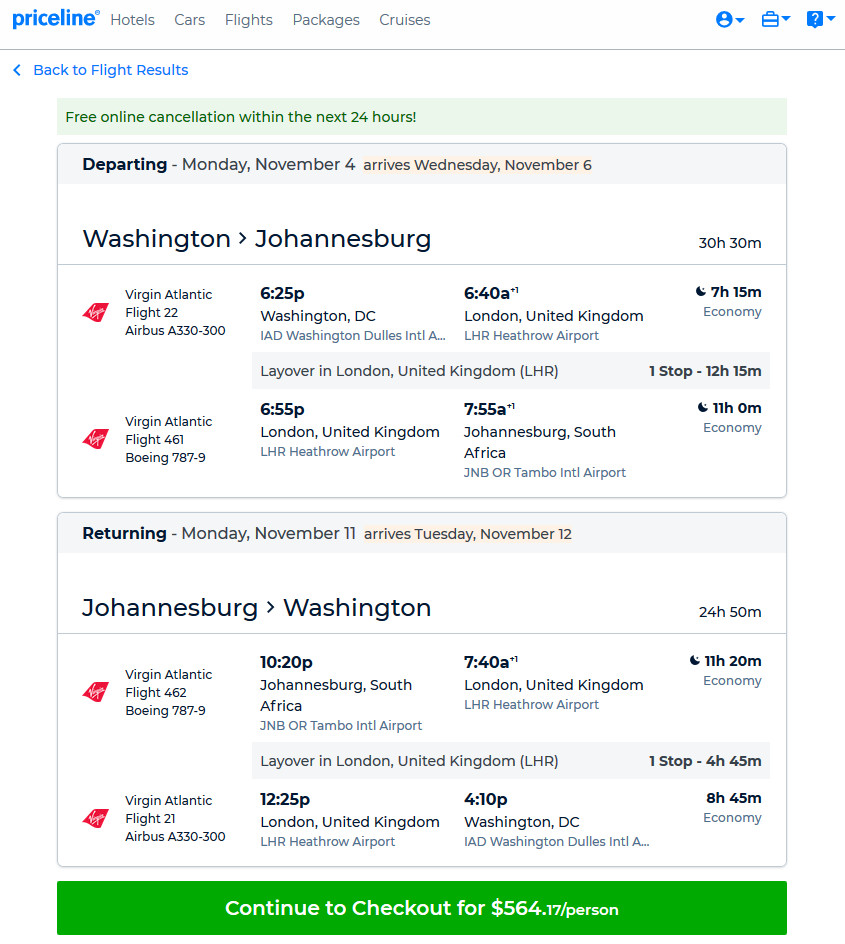This screenshot has width=845, height=944.
Task: Open the Cars tab
Action: tap(190, 20)
